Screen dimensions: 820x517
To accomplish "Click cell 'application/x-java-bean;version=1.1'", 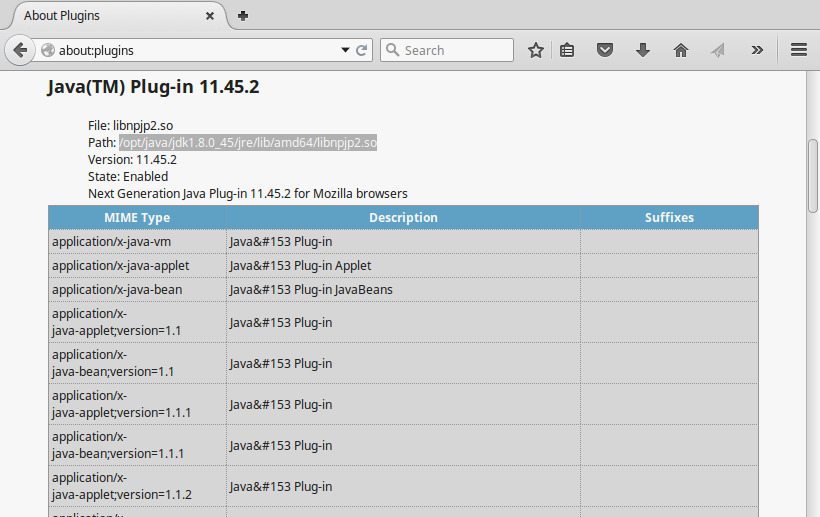I will 137,363.
